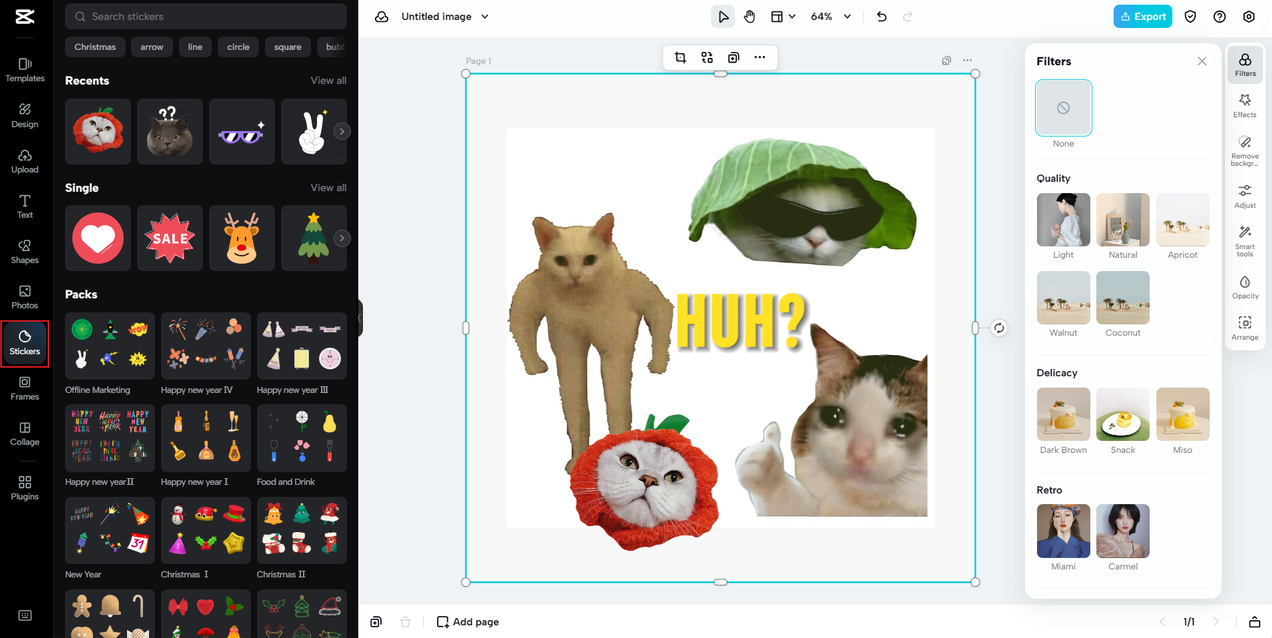Screen dimensions: 1272x638
Task: Select the circle sticker tag
Action: point(238,47)
